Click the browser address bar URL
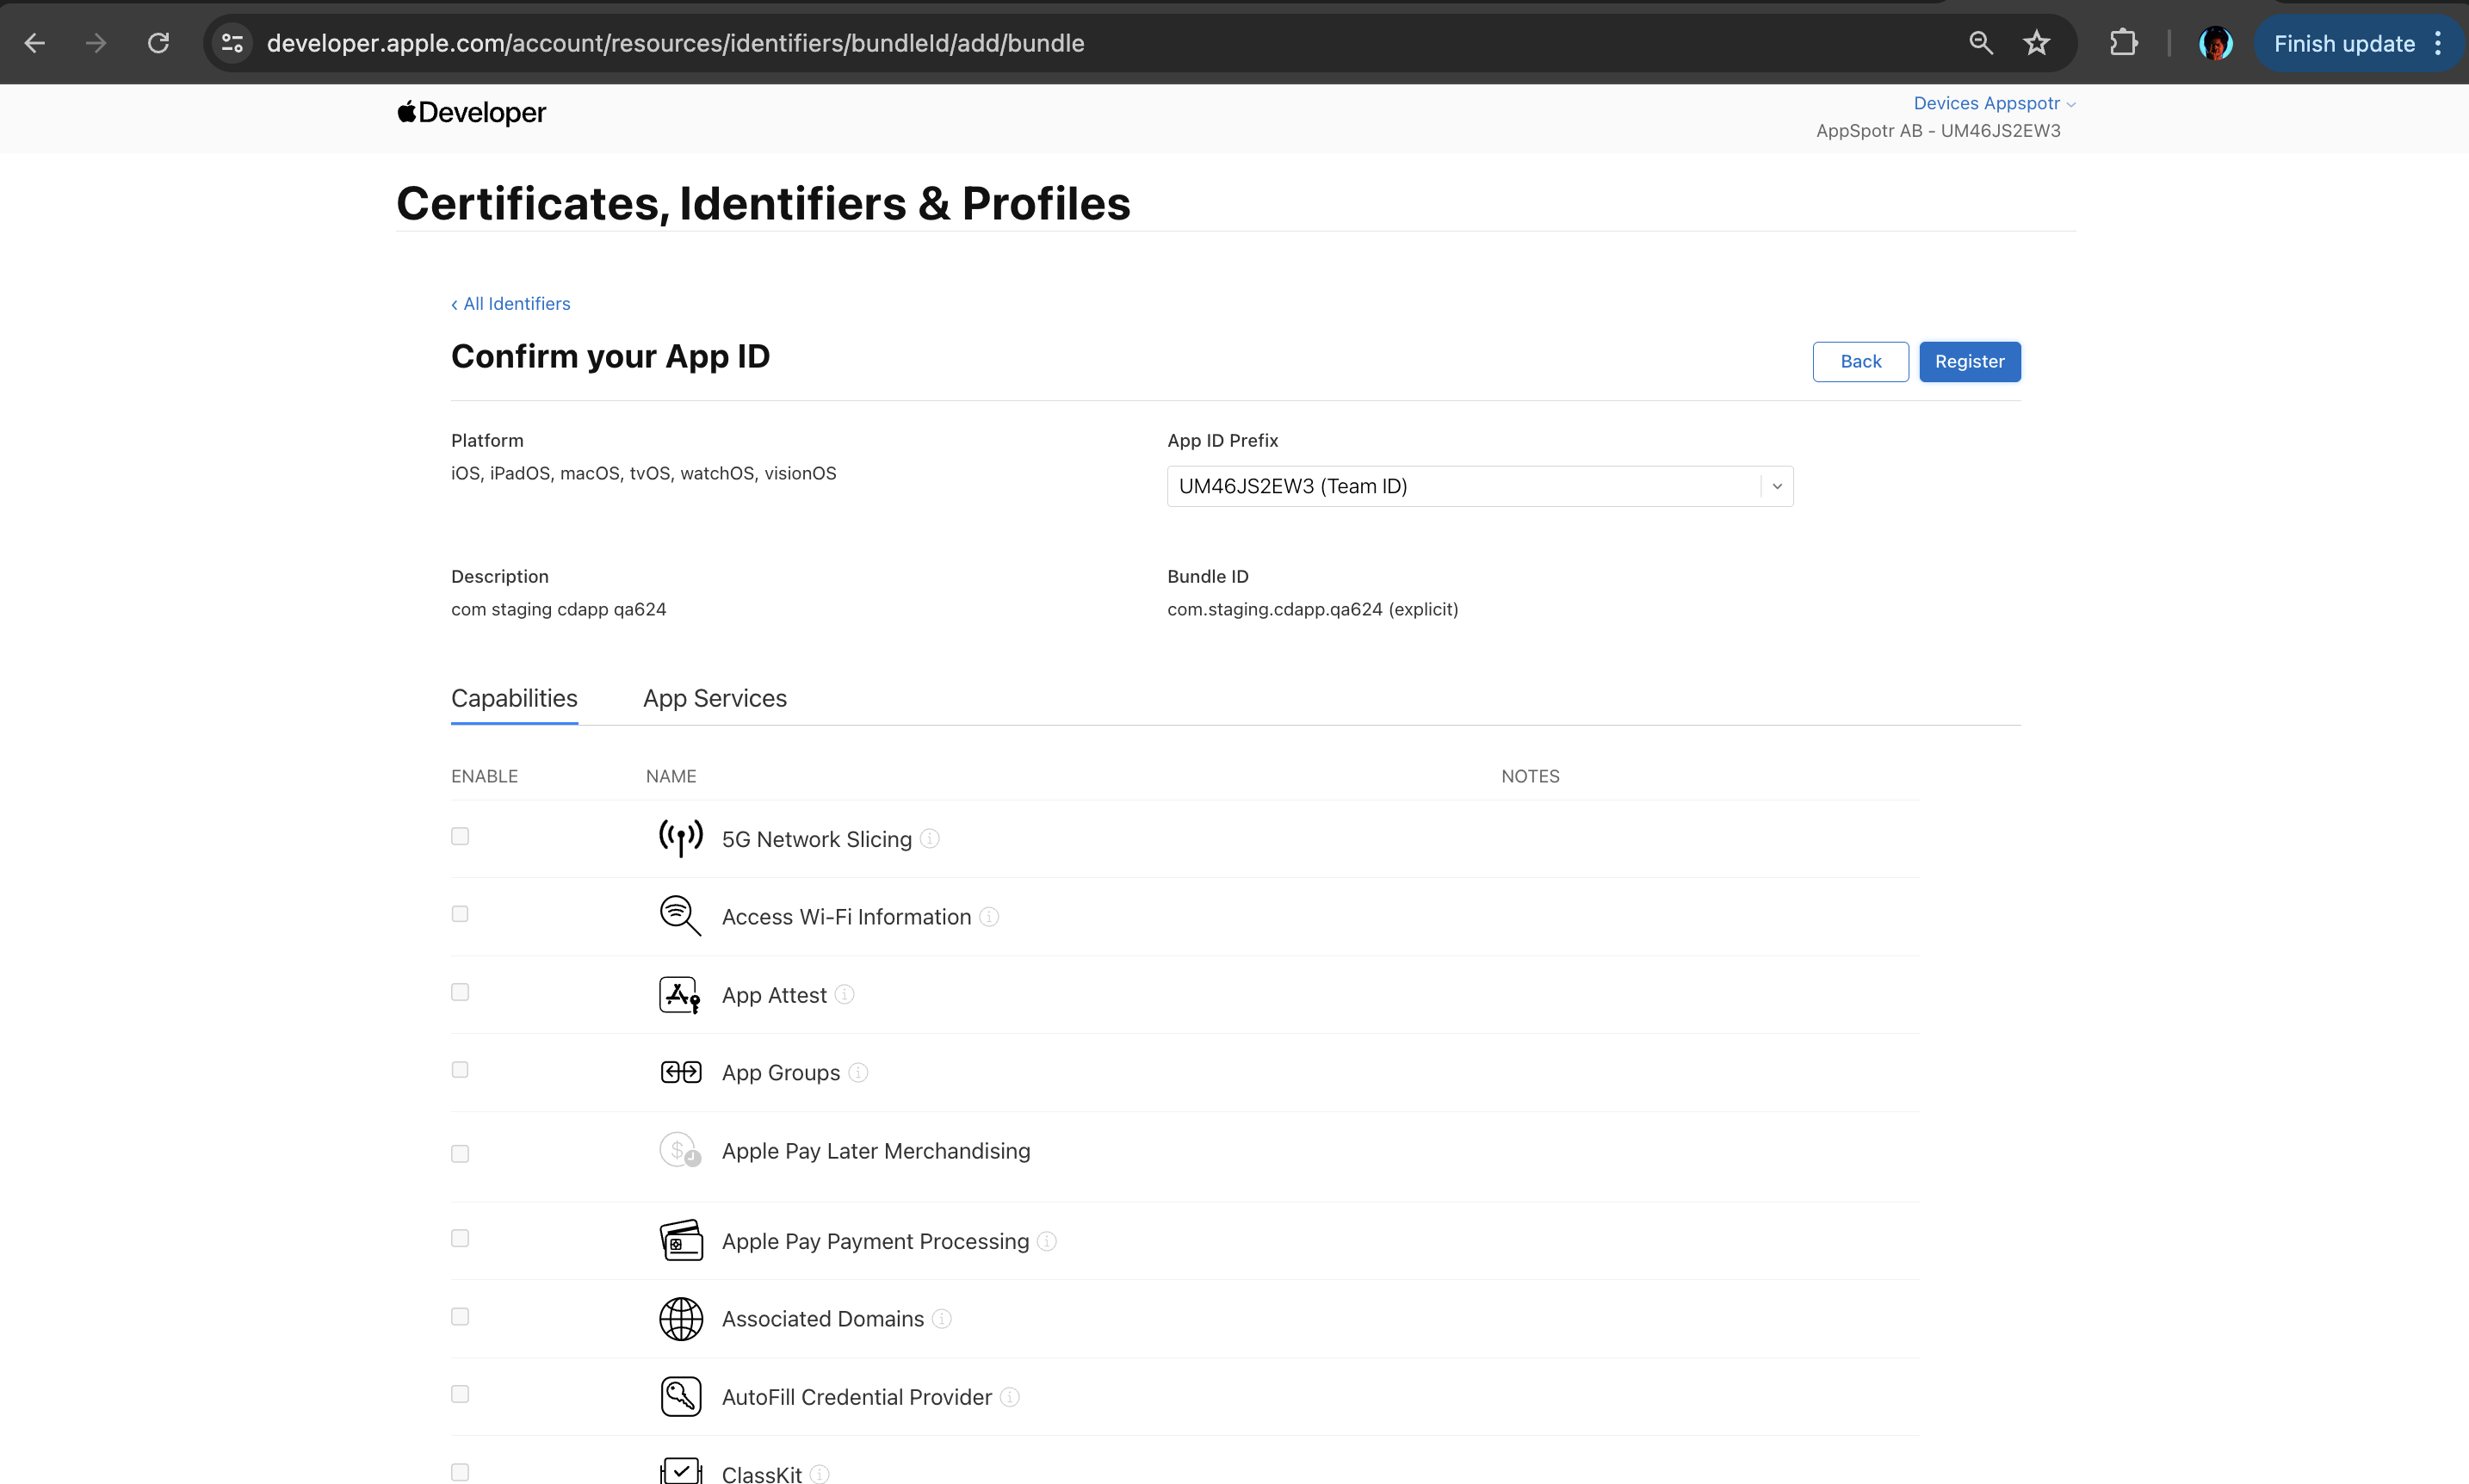 click(x=675, y=43)
